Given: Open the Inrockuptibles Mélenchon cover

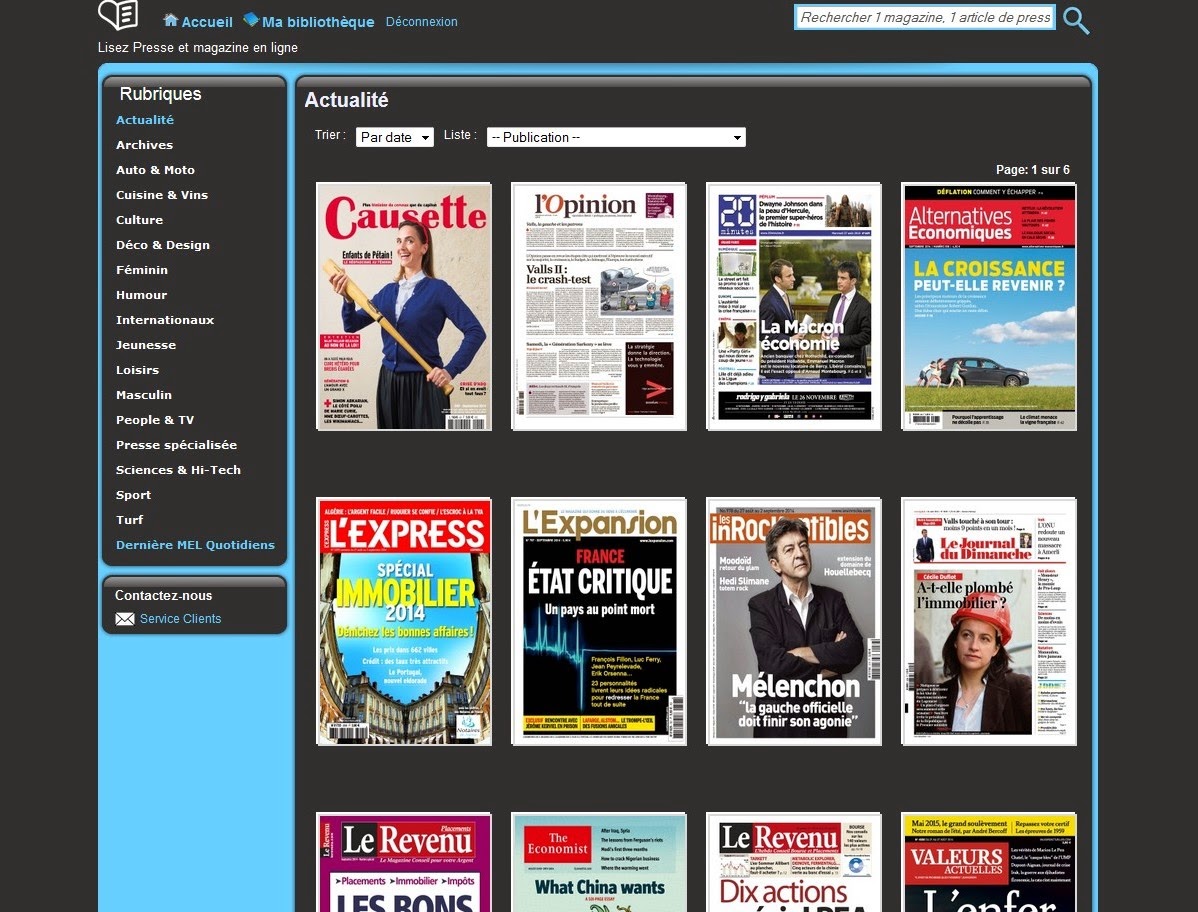Looking at the screenshot, I should [x=794, y=622].
